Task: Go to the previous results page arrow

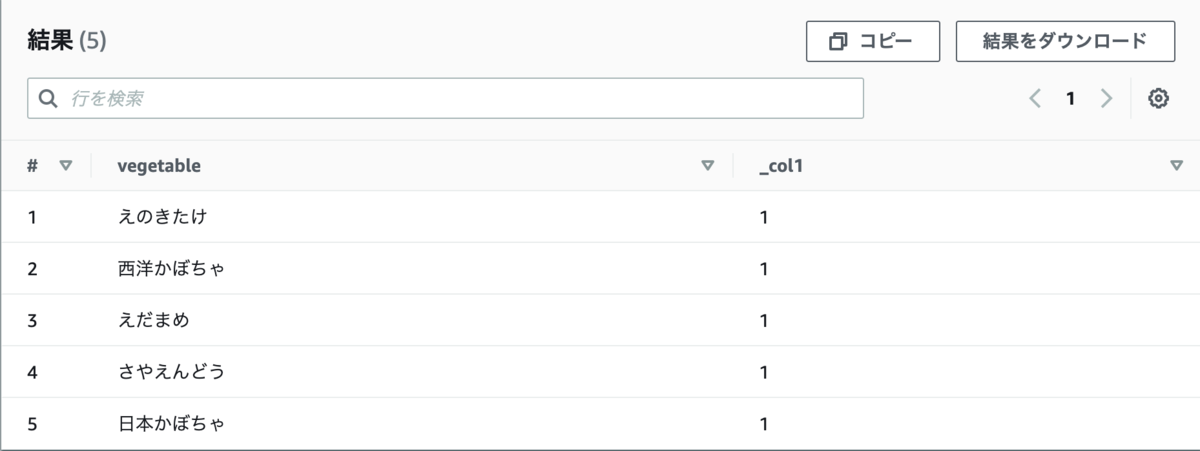Action: click(x=1035, y=98)
